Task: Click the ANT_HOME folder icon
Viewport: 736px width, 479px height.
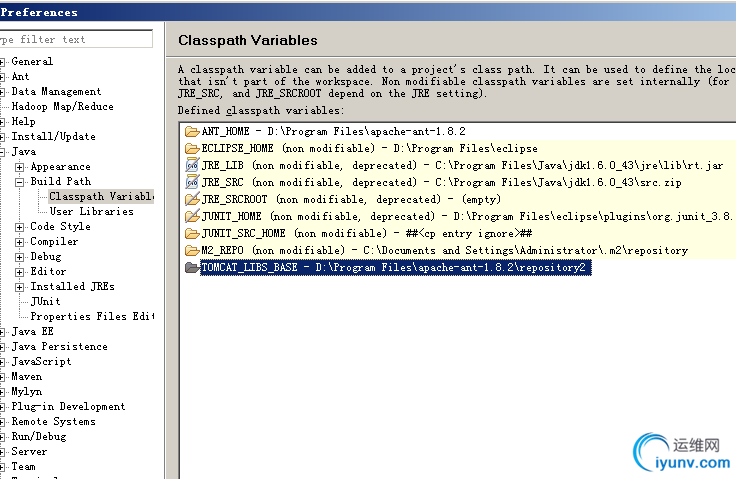Action: coord(192,131)
